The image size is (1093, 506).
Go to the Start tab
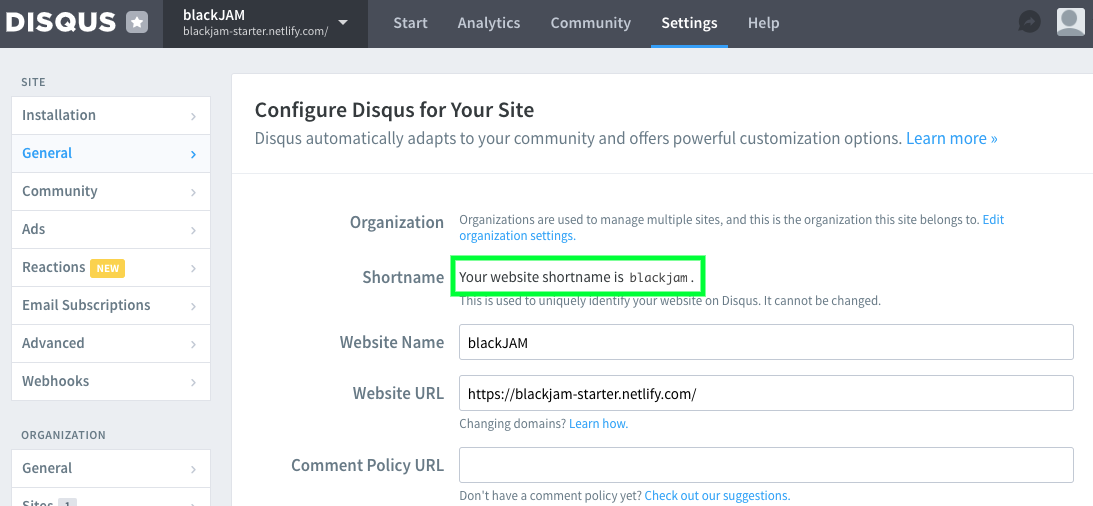pyautogui.click(x=411, y=23)
